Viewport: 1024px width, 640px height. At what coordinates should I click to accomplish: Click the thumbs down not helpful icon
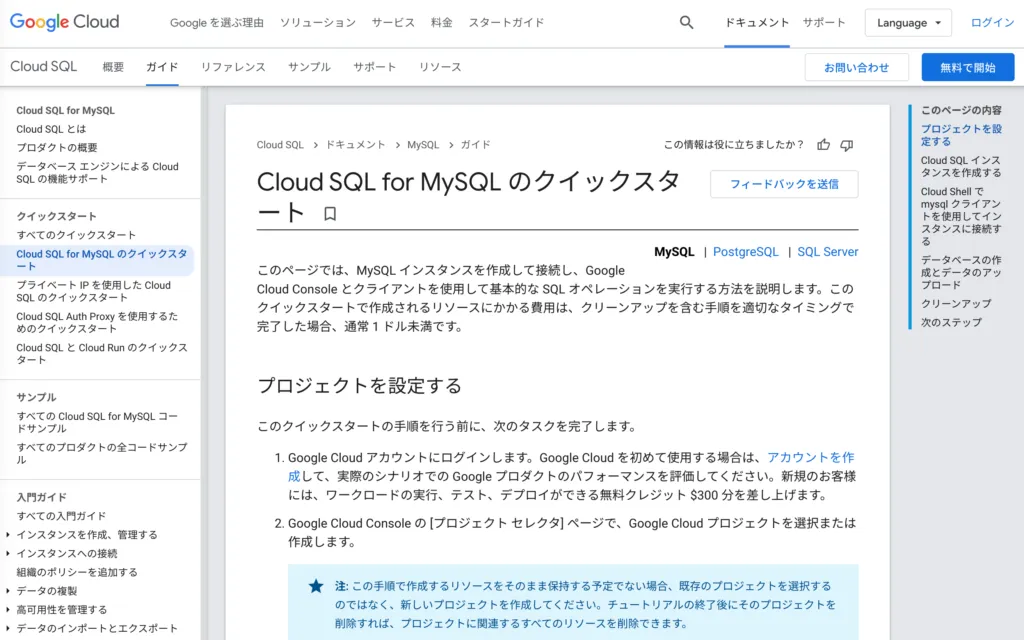click(846, 145)
